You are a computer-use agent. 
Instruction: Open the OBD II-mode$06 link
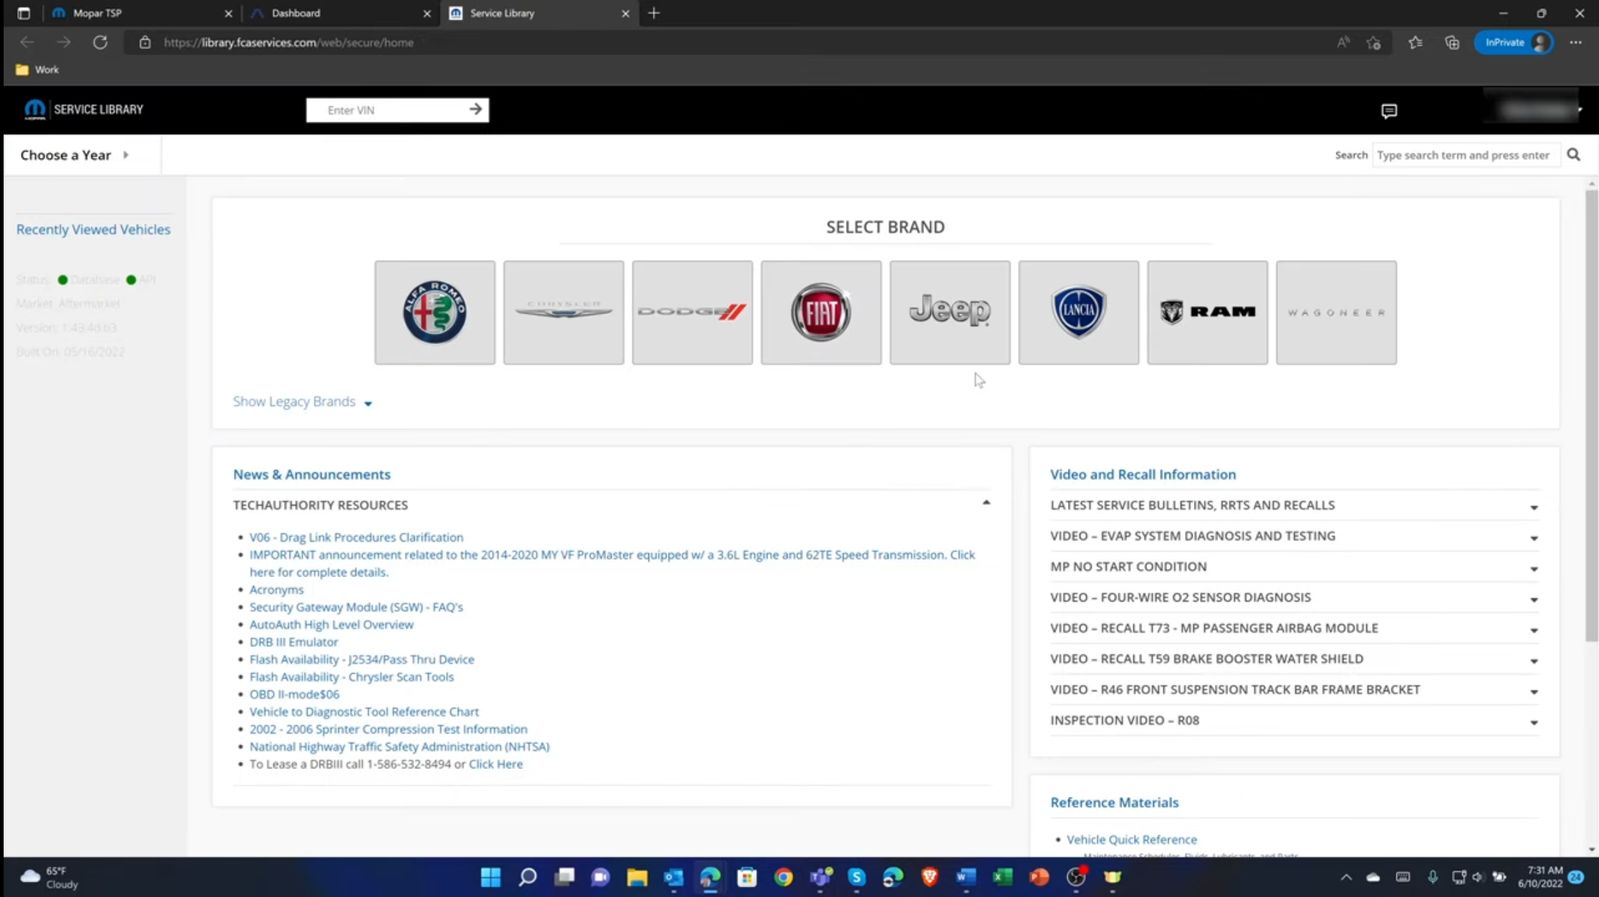(x=294, y=694)
